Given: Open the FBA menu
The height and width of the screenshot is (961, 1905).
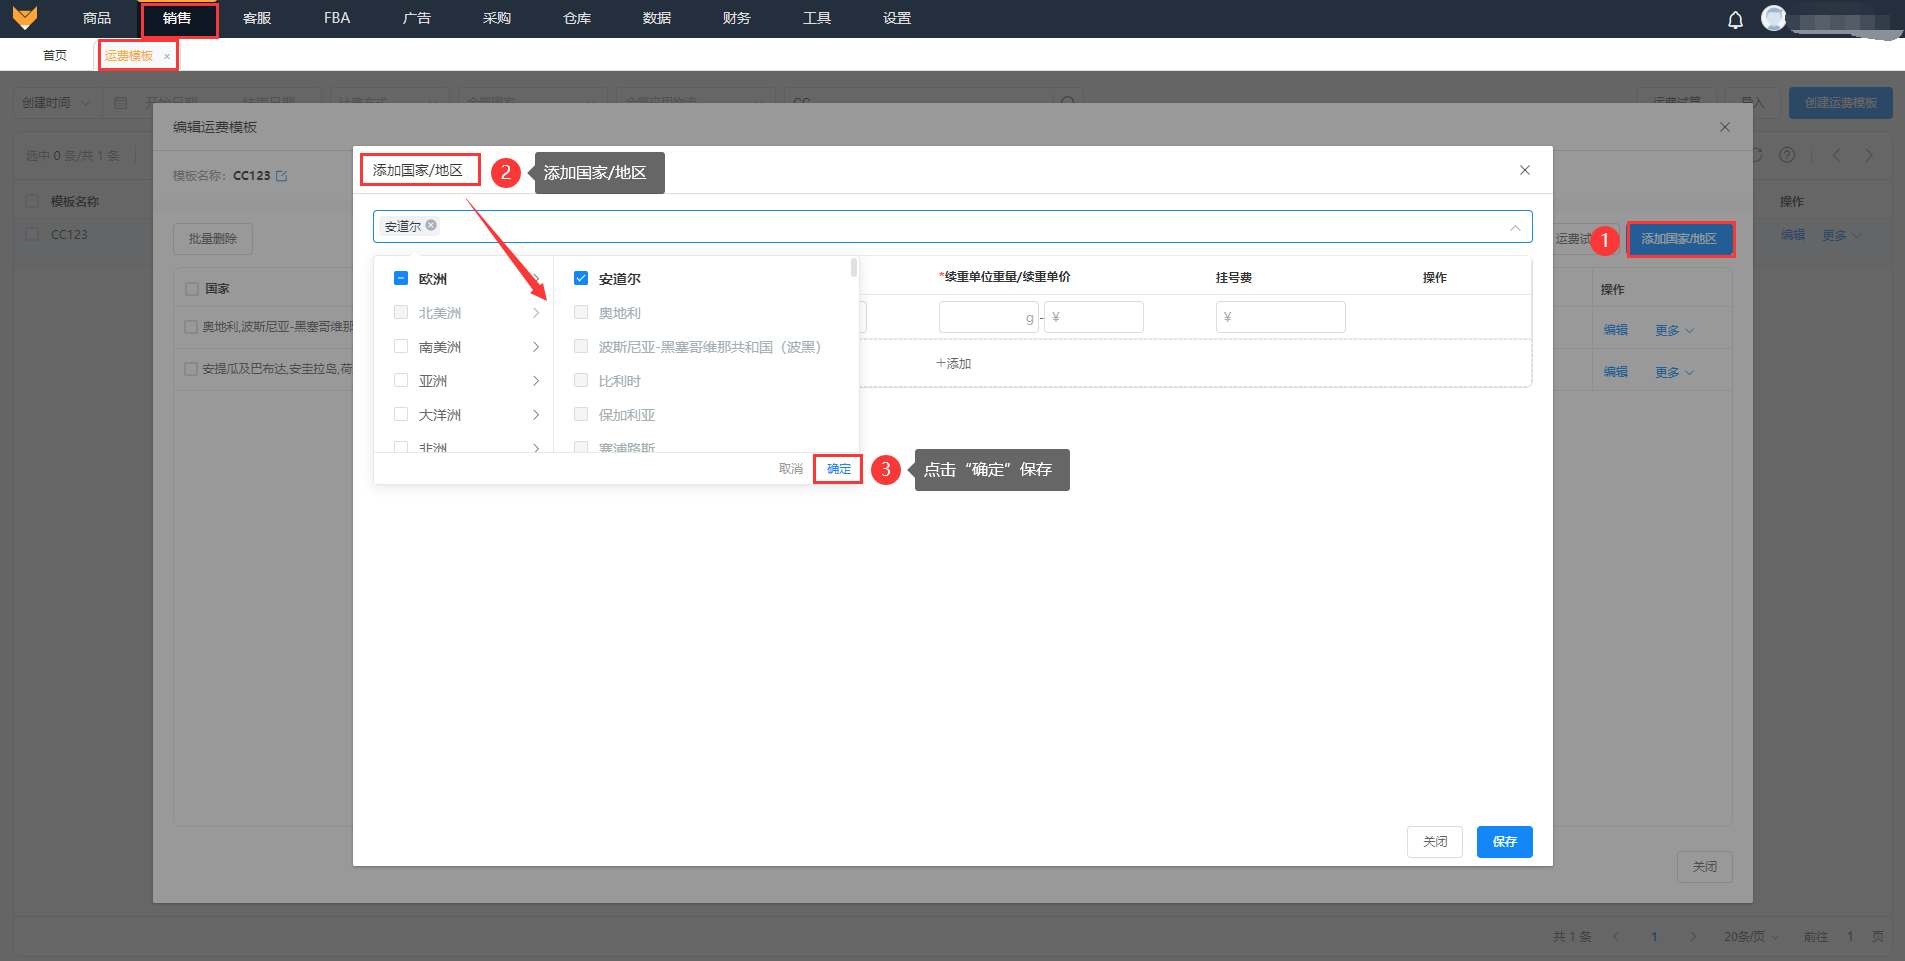Looking at the screenshot, I should click(x=337, y=18).
